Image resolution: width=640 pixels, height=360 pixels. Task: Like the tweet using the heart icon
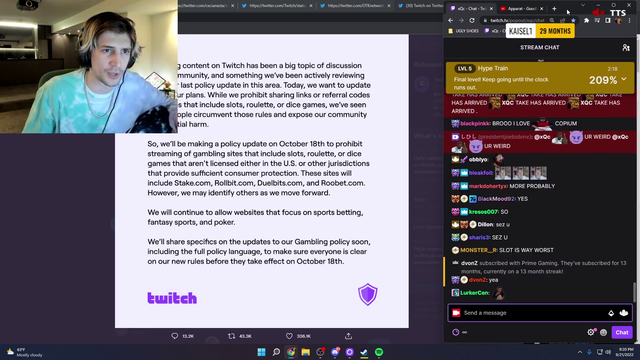point(289,336)
